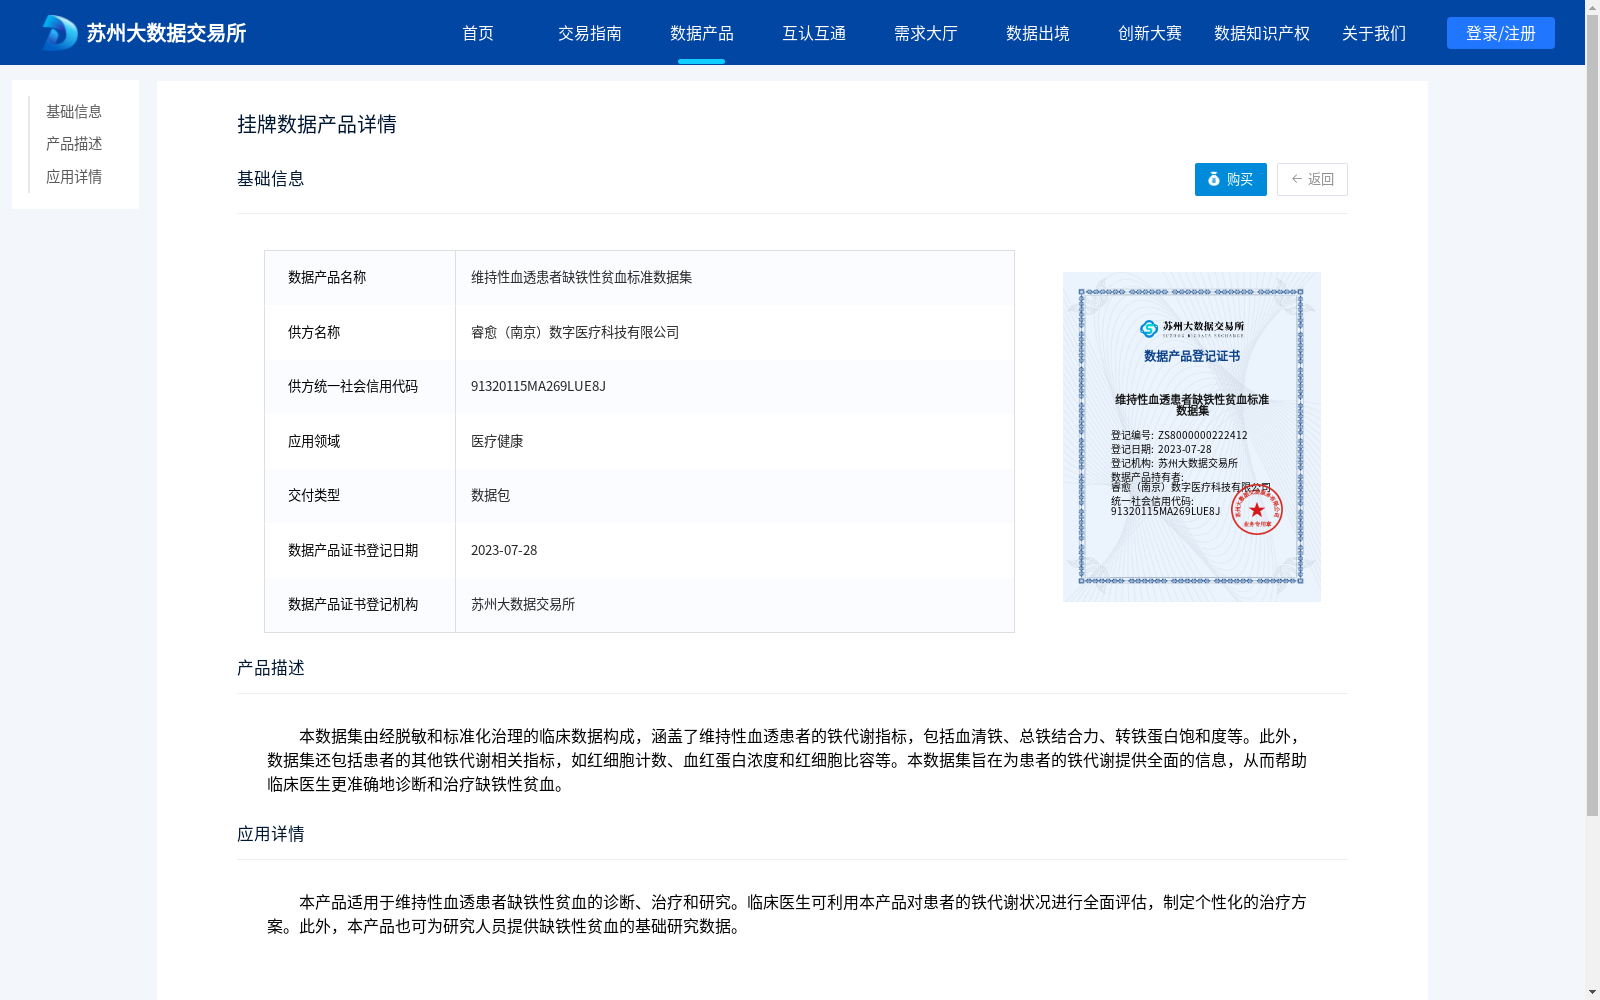Click the 供方名称 label cell

[x=360, y=332]
